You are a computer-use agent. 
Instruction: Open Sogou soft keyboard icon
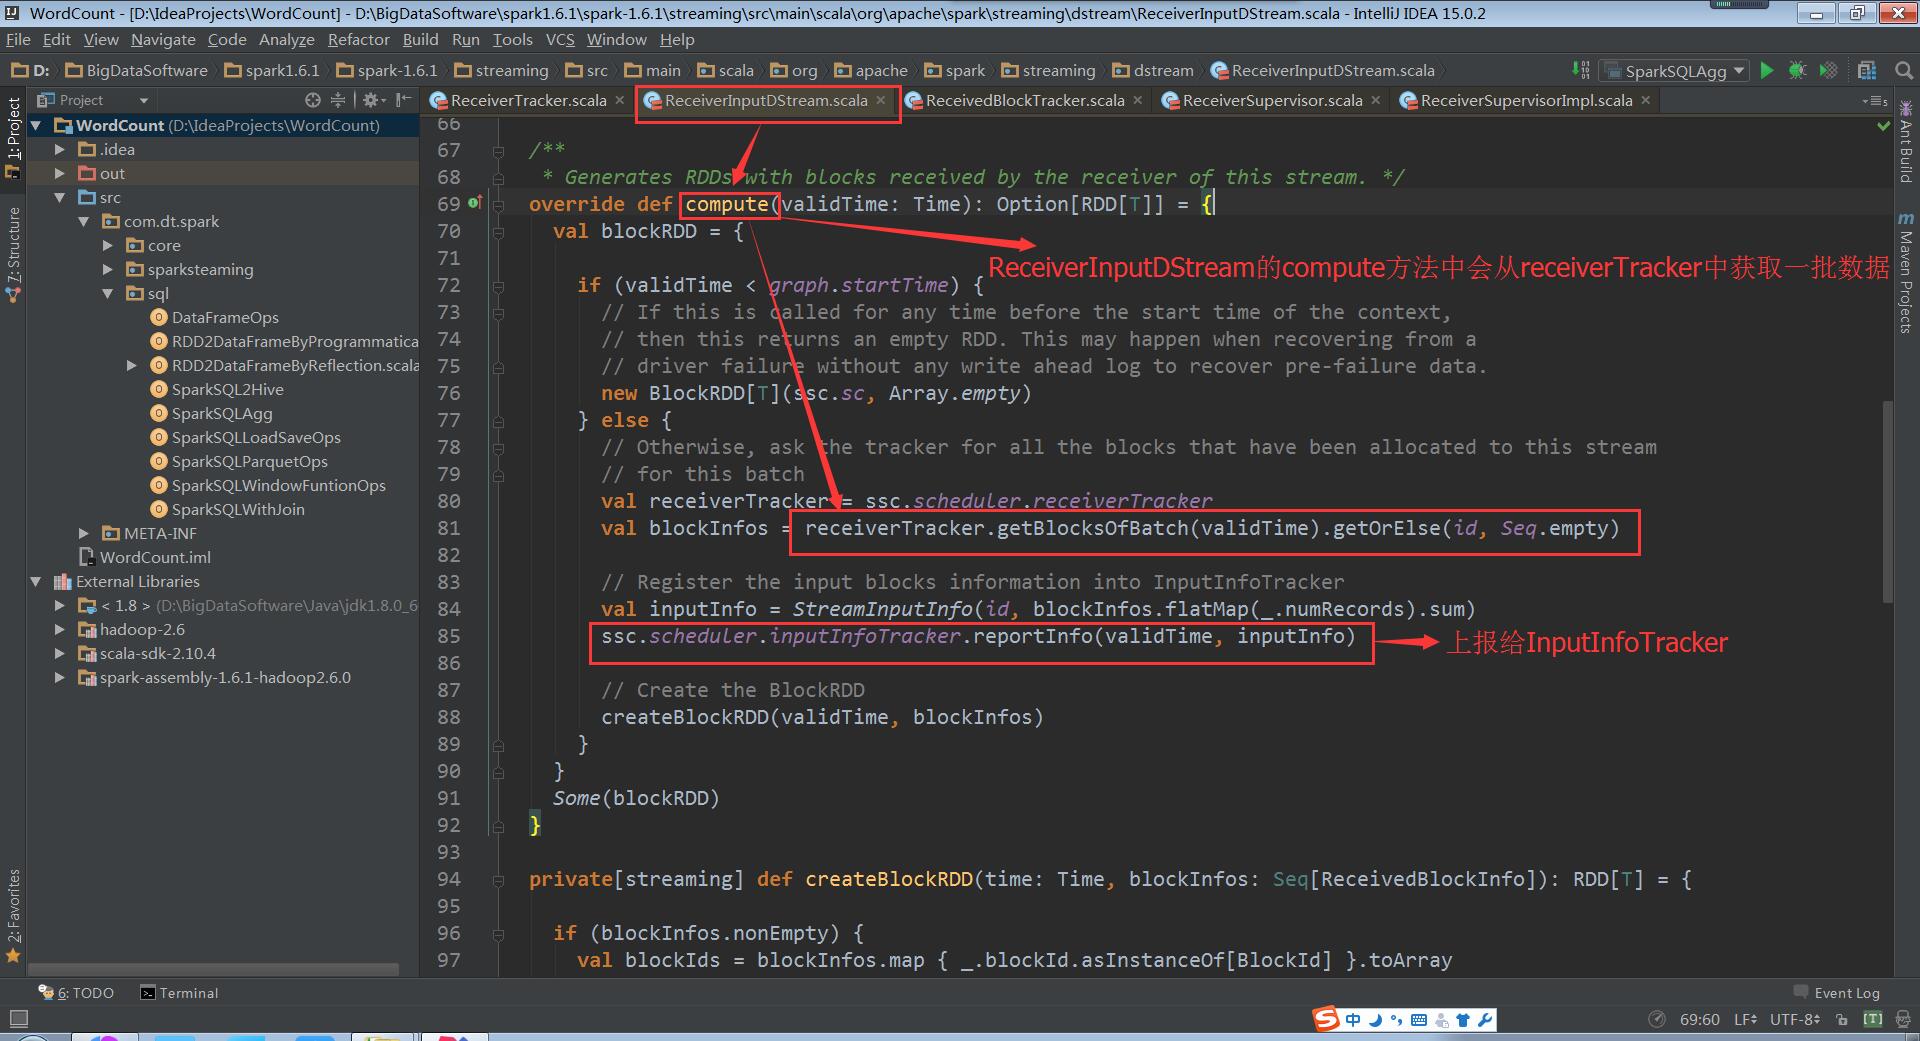coord(1419,1020)
